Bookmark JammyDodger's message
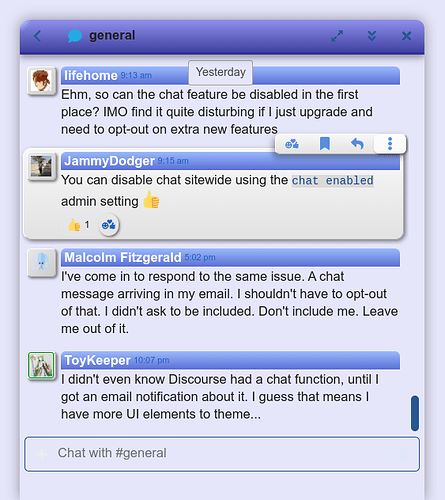 [x=325, y=144]
